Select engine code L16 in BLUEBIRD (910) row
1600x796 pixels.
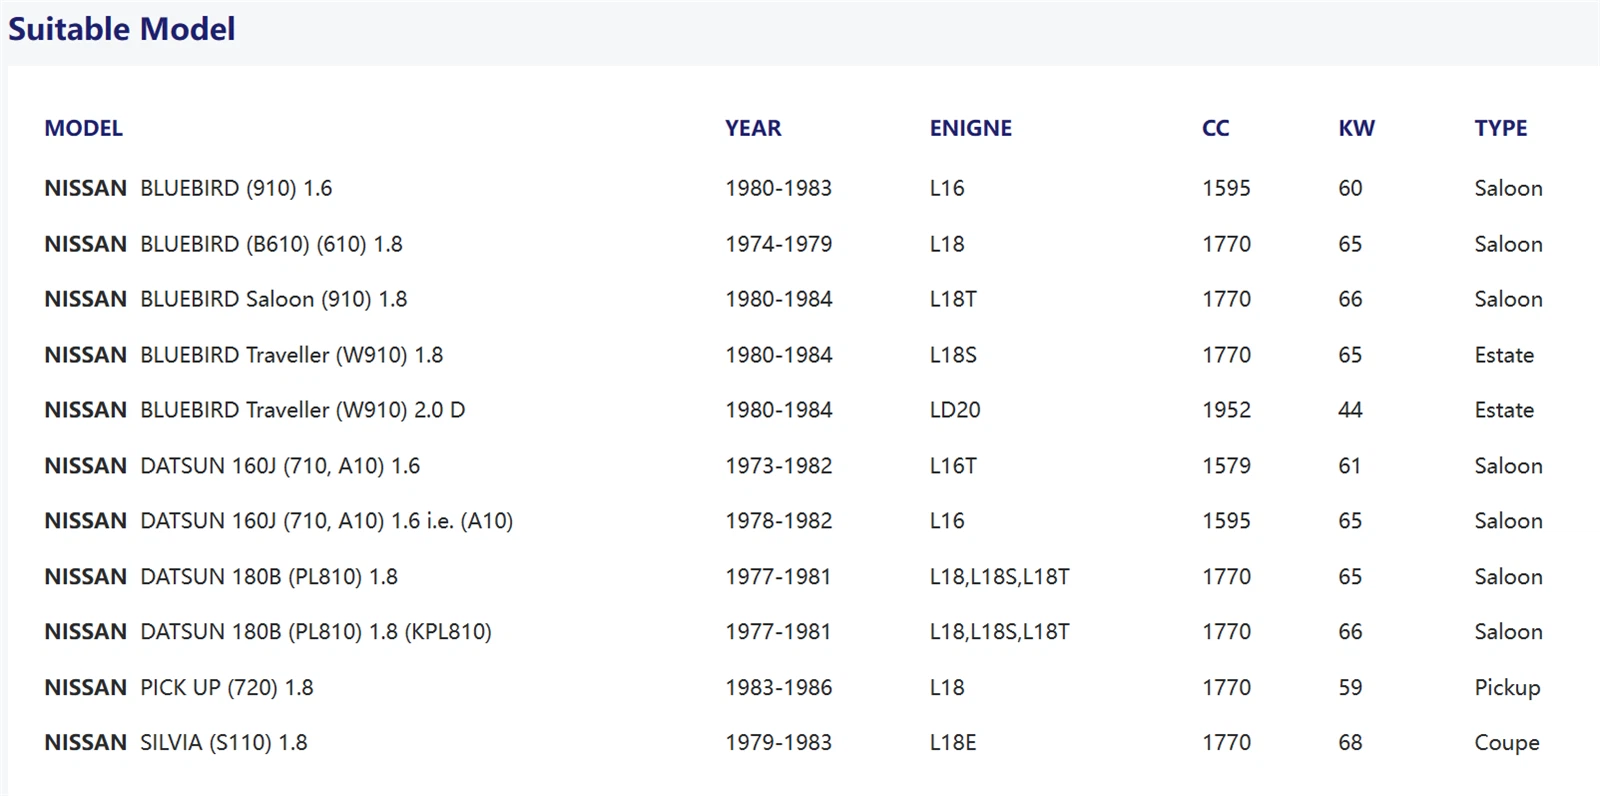coord(946,188)
